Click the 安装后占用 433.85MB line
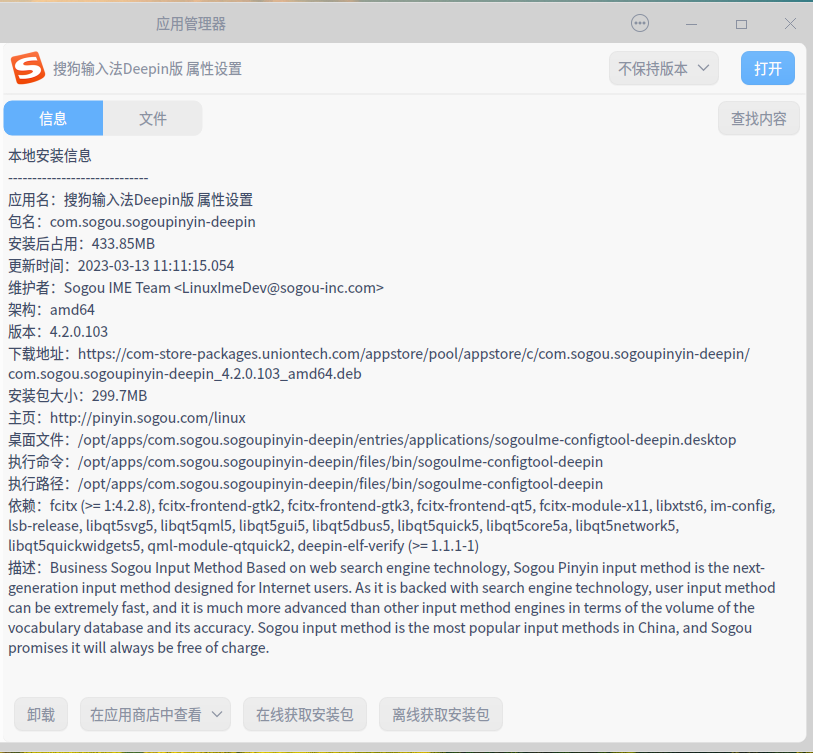 pos(81,244)
